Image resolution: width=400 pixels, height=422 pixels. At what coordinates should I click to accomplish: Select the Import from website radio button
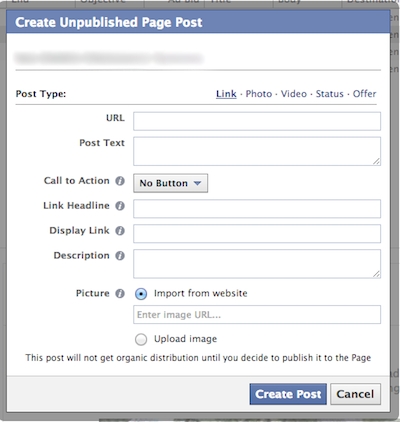pyautogui.click(x=141, y=294)
